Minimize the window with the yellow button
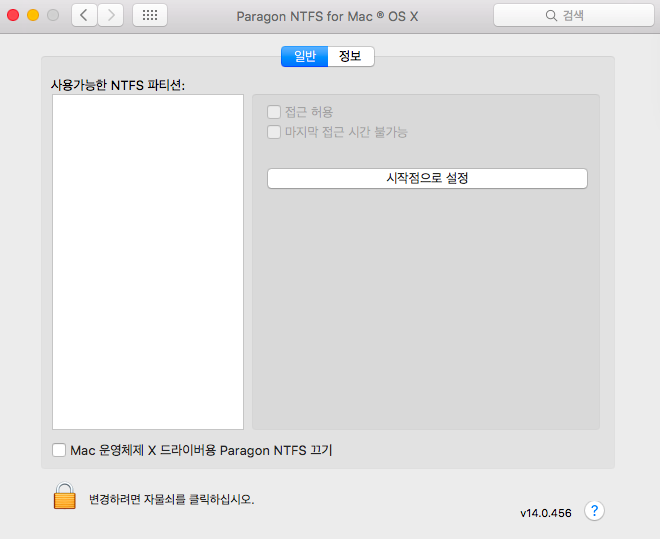This screenshot has width=660, height=539. click(x=33, y=16)
